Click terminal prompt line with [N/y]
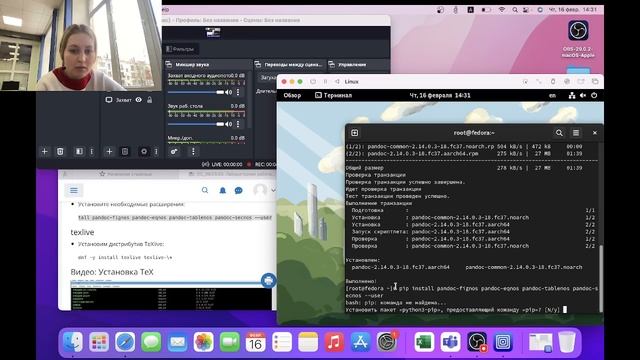640x360 pixels. 456,310
